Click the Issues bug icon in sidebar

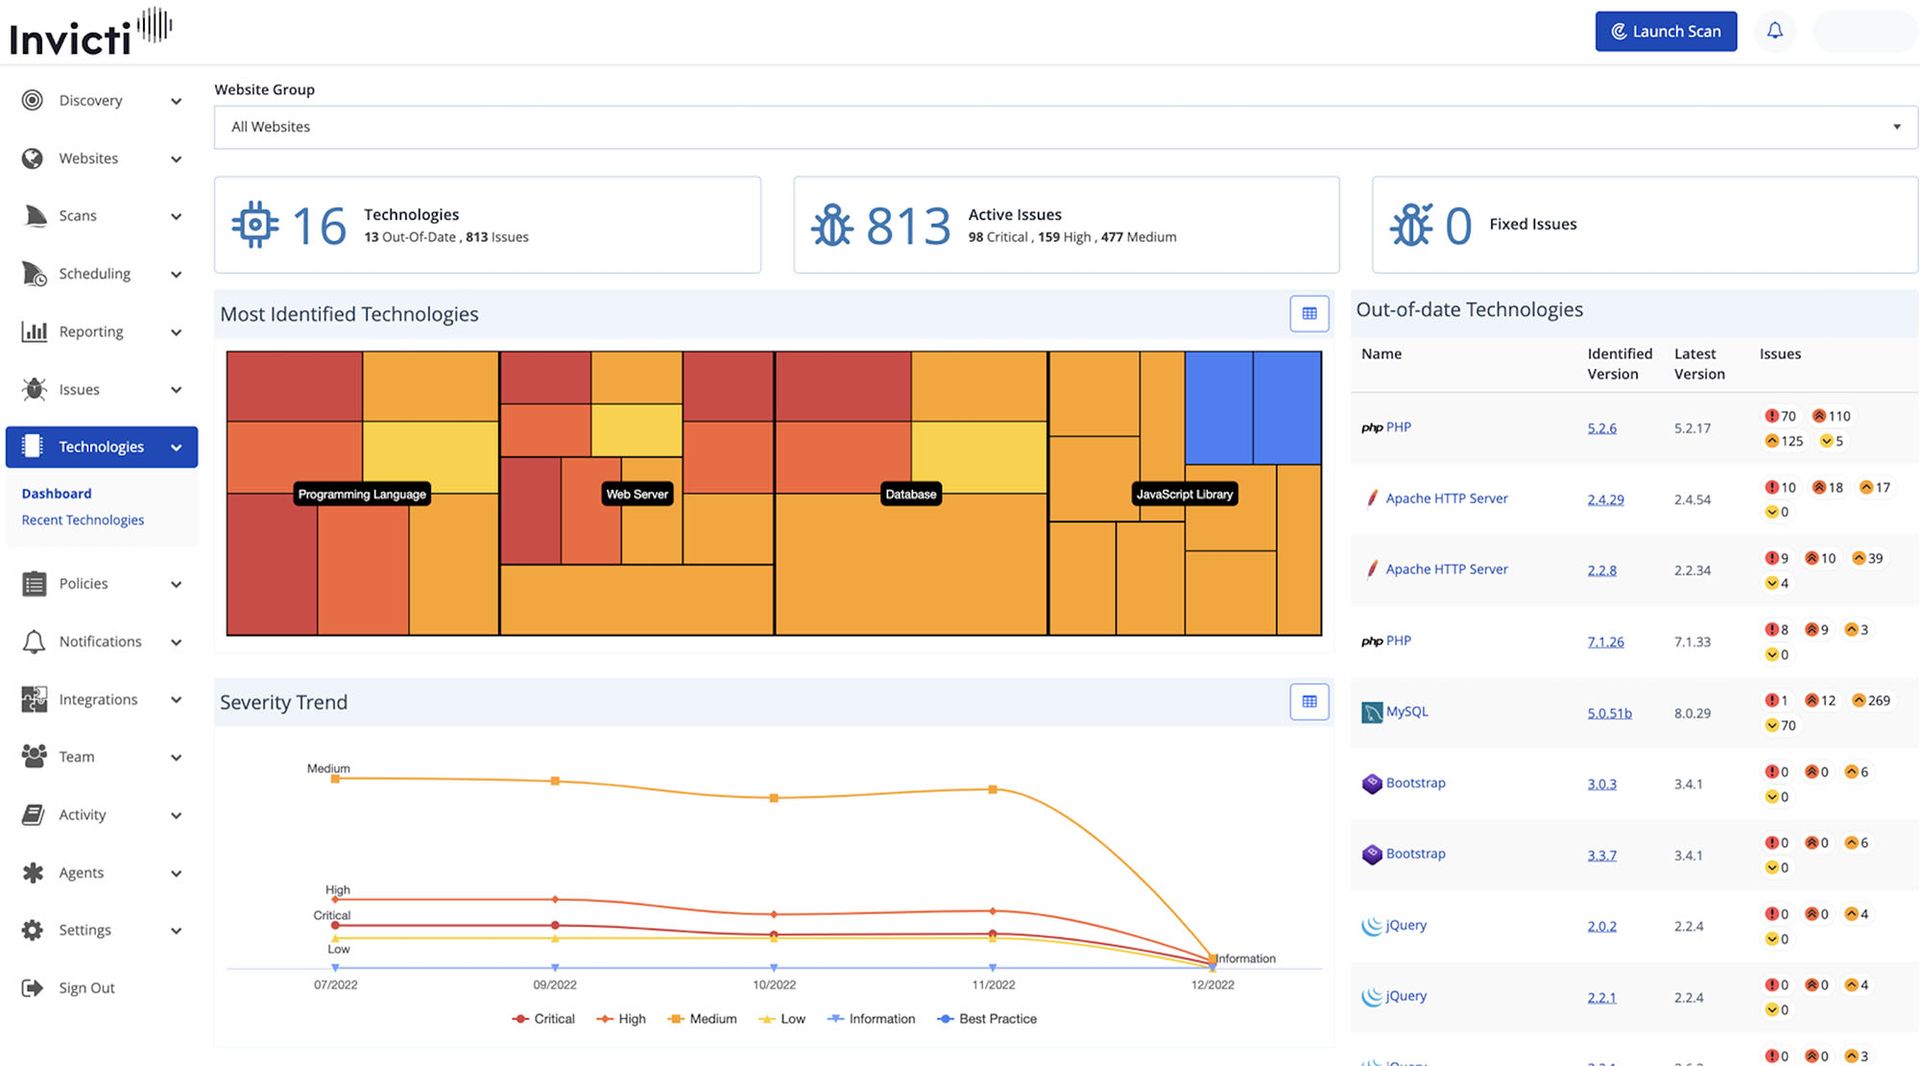pos(34,389)
